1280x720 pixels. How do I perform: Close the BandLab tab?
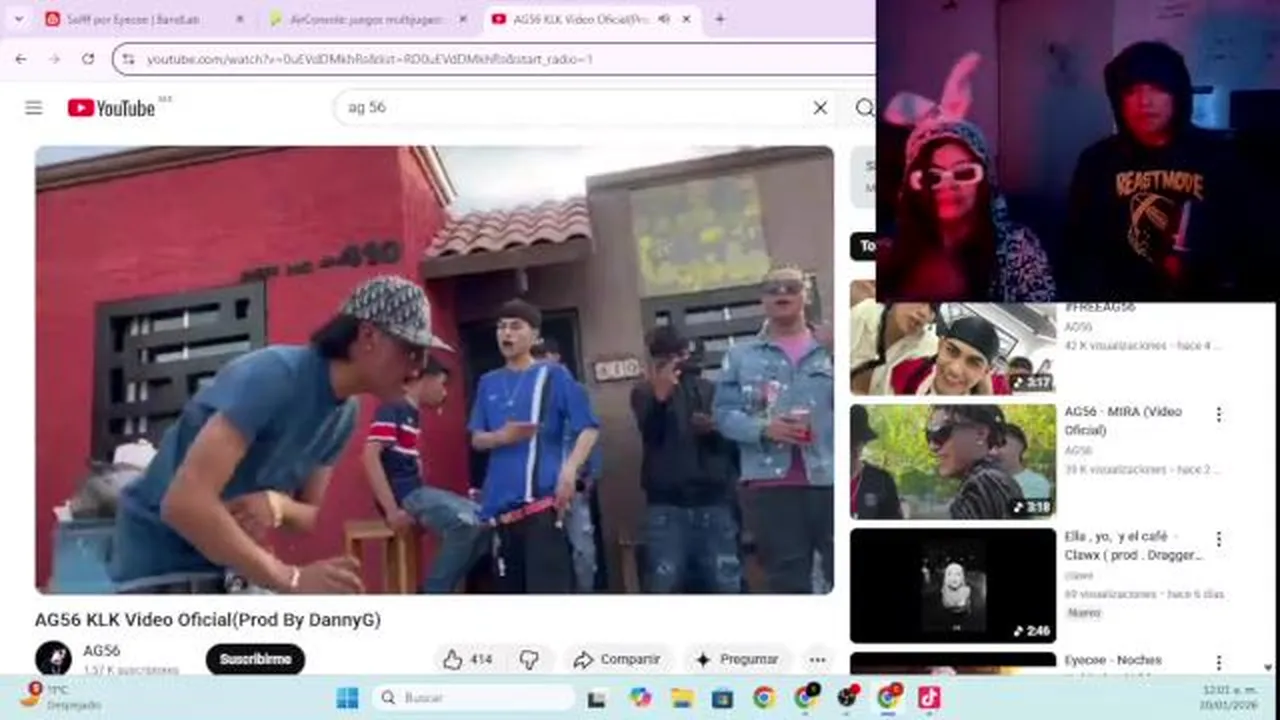(239, 19)
